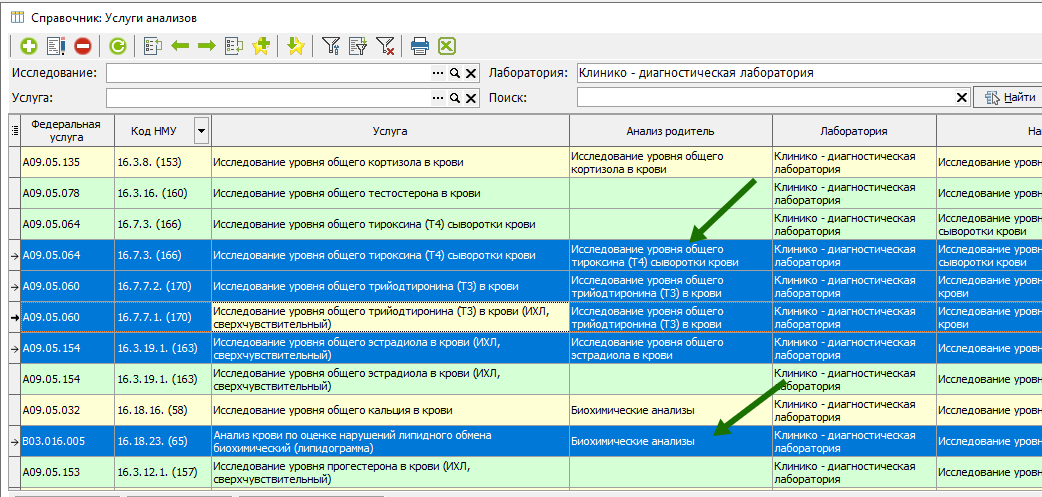This screenshot has width=1042, height=497.
Task: Click the grid column chooser icon in header corner
Action: click(x=15, y=131)
